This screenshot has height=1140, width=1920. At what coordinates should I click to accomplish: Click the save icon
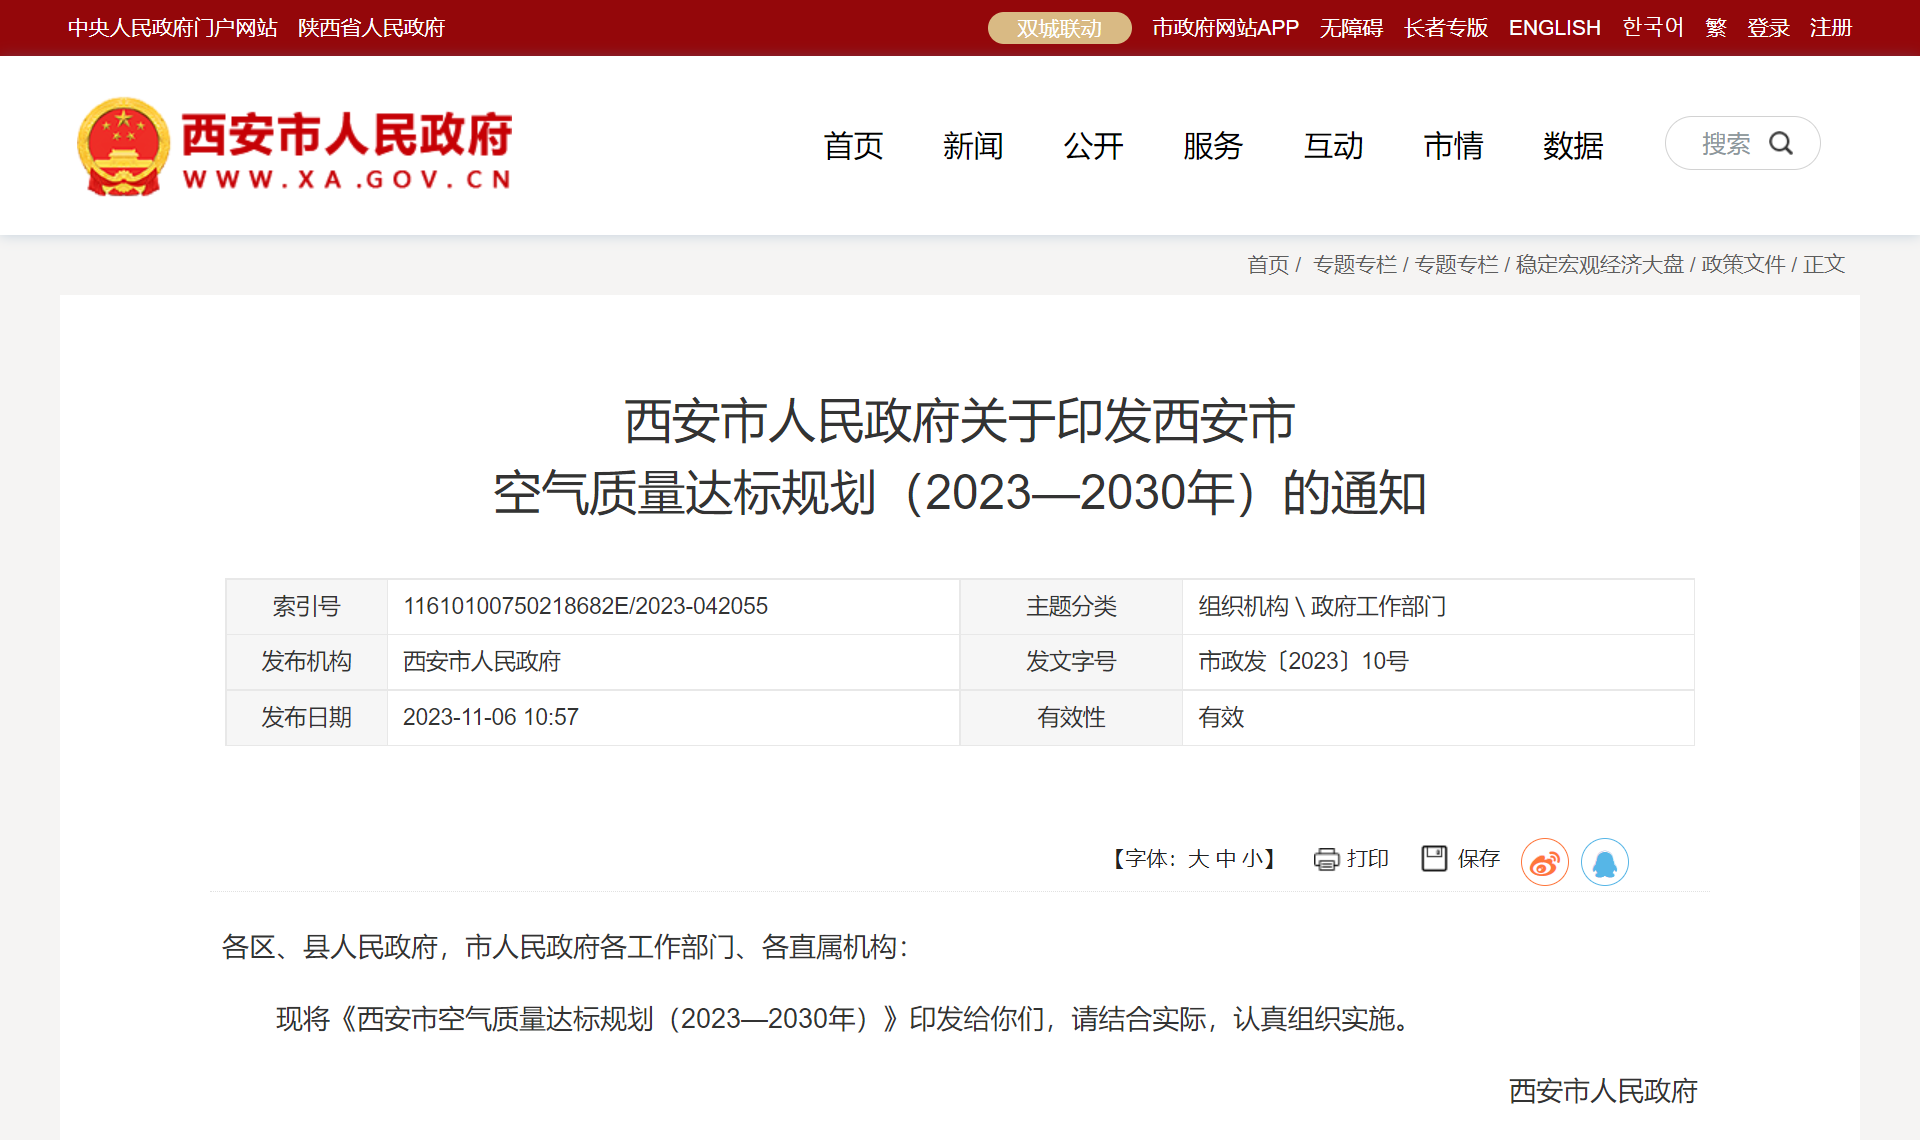(1434, 858)
